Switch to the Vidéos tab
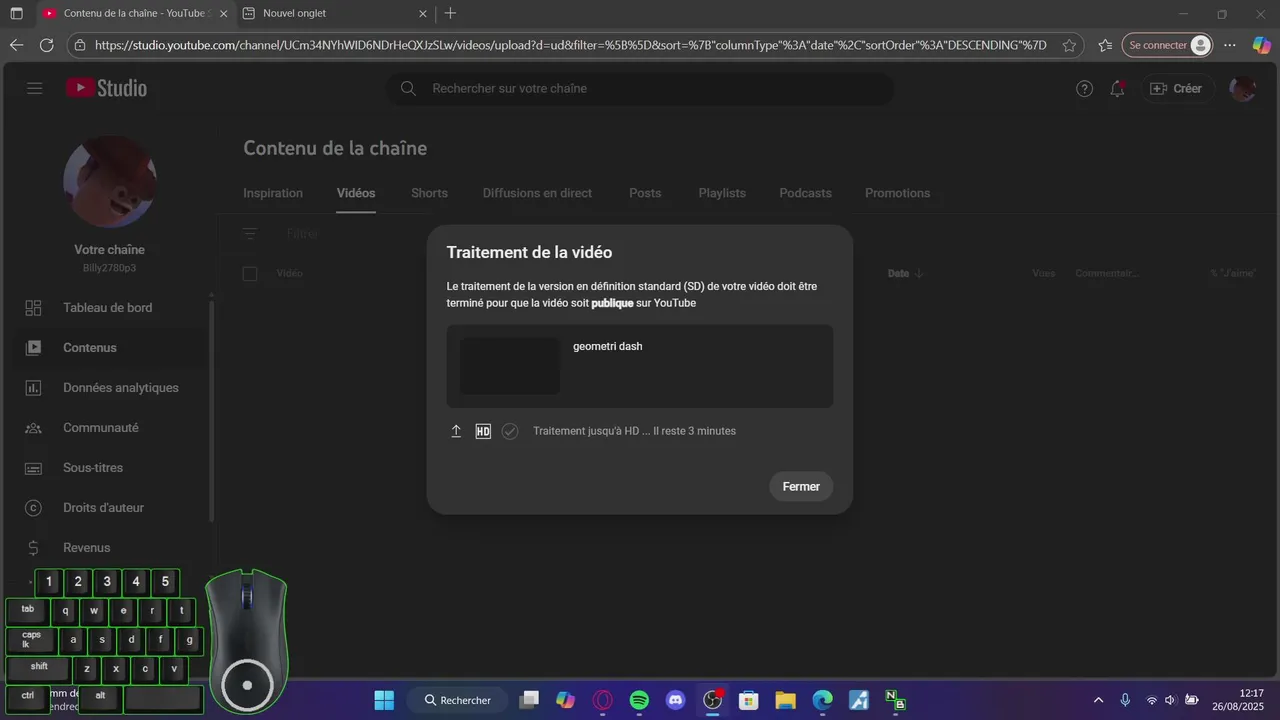 [356, 193]
